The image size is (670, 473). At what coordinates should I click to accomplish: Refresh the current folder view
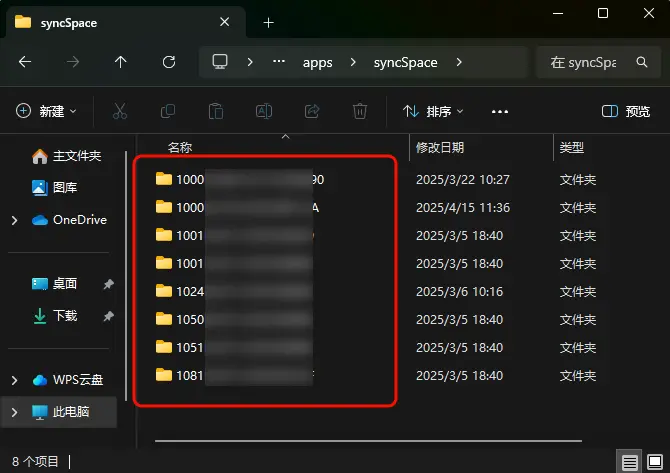[169, 62]
